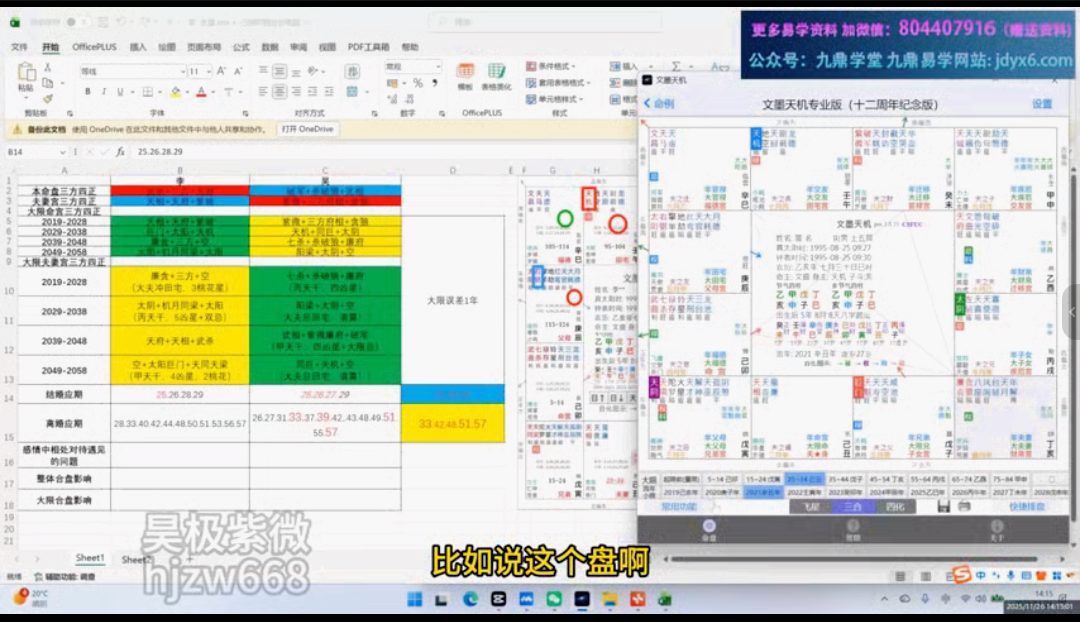Click the italic formatting icon

tap(103, 92)
